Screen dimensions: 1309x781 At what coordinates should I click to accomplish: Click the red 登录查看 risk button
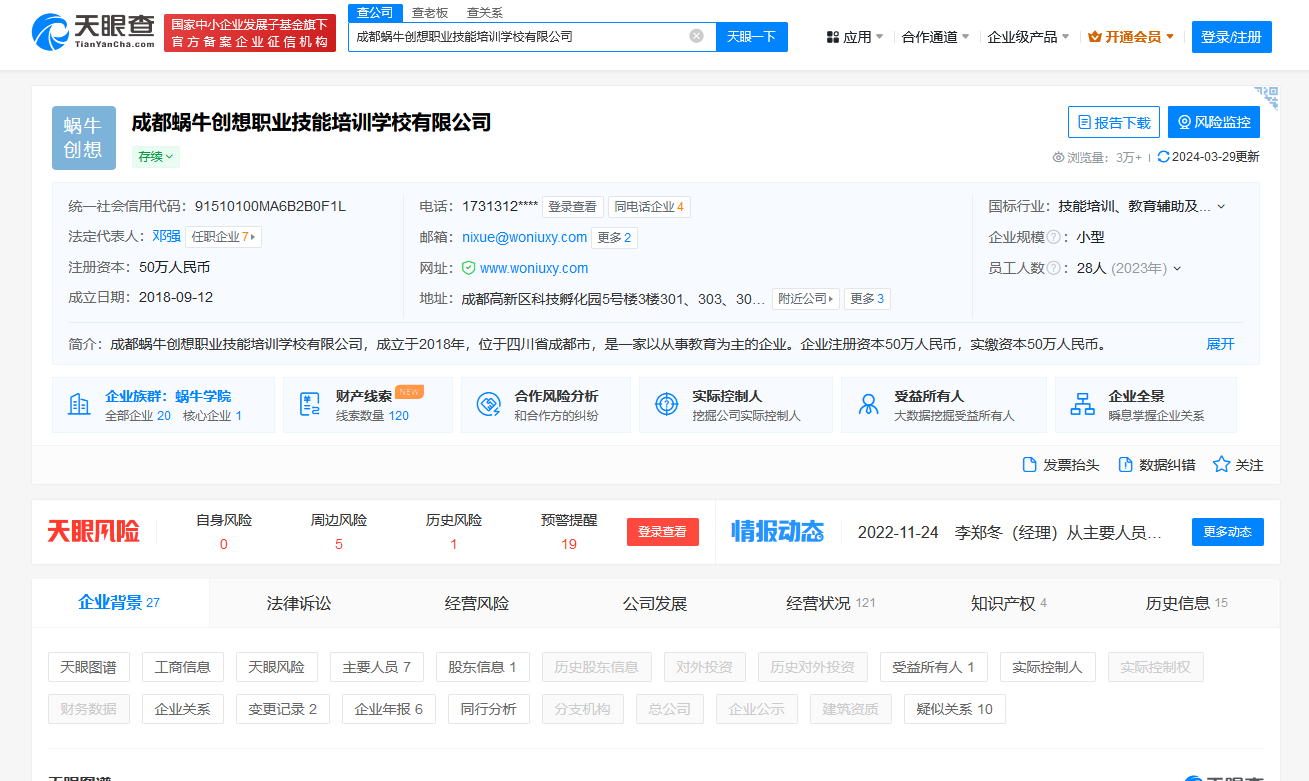663,532
